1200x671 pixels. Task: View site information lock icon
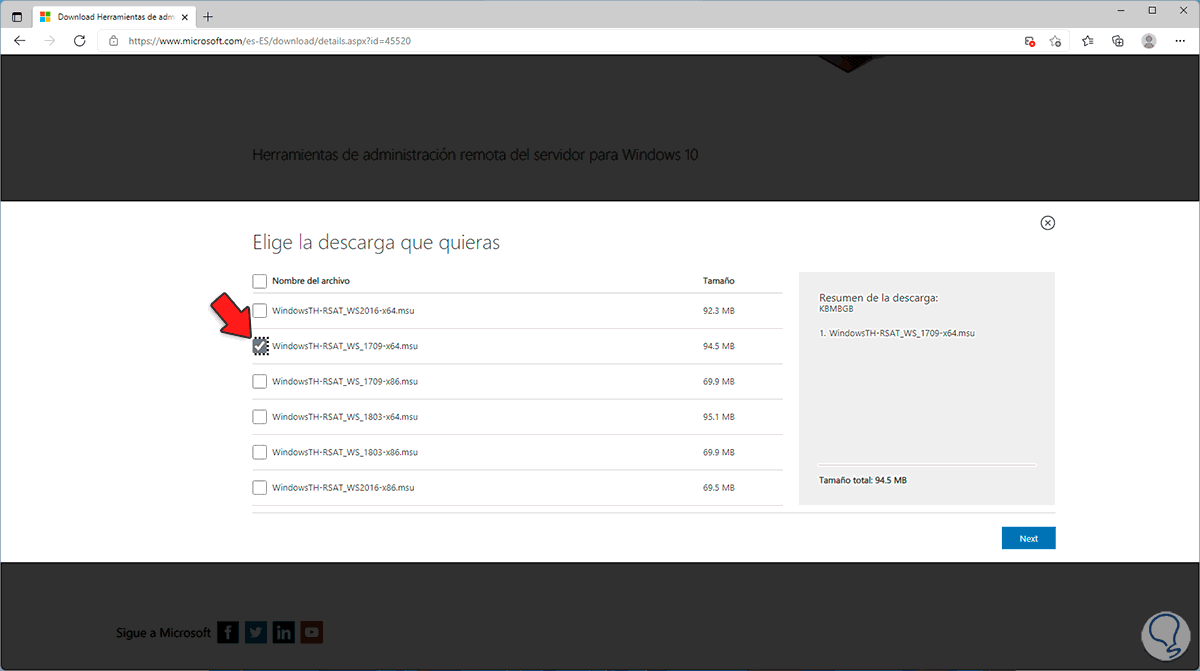[x=113, y=41]
